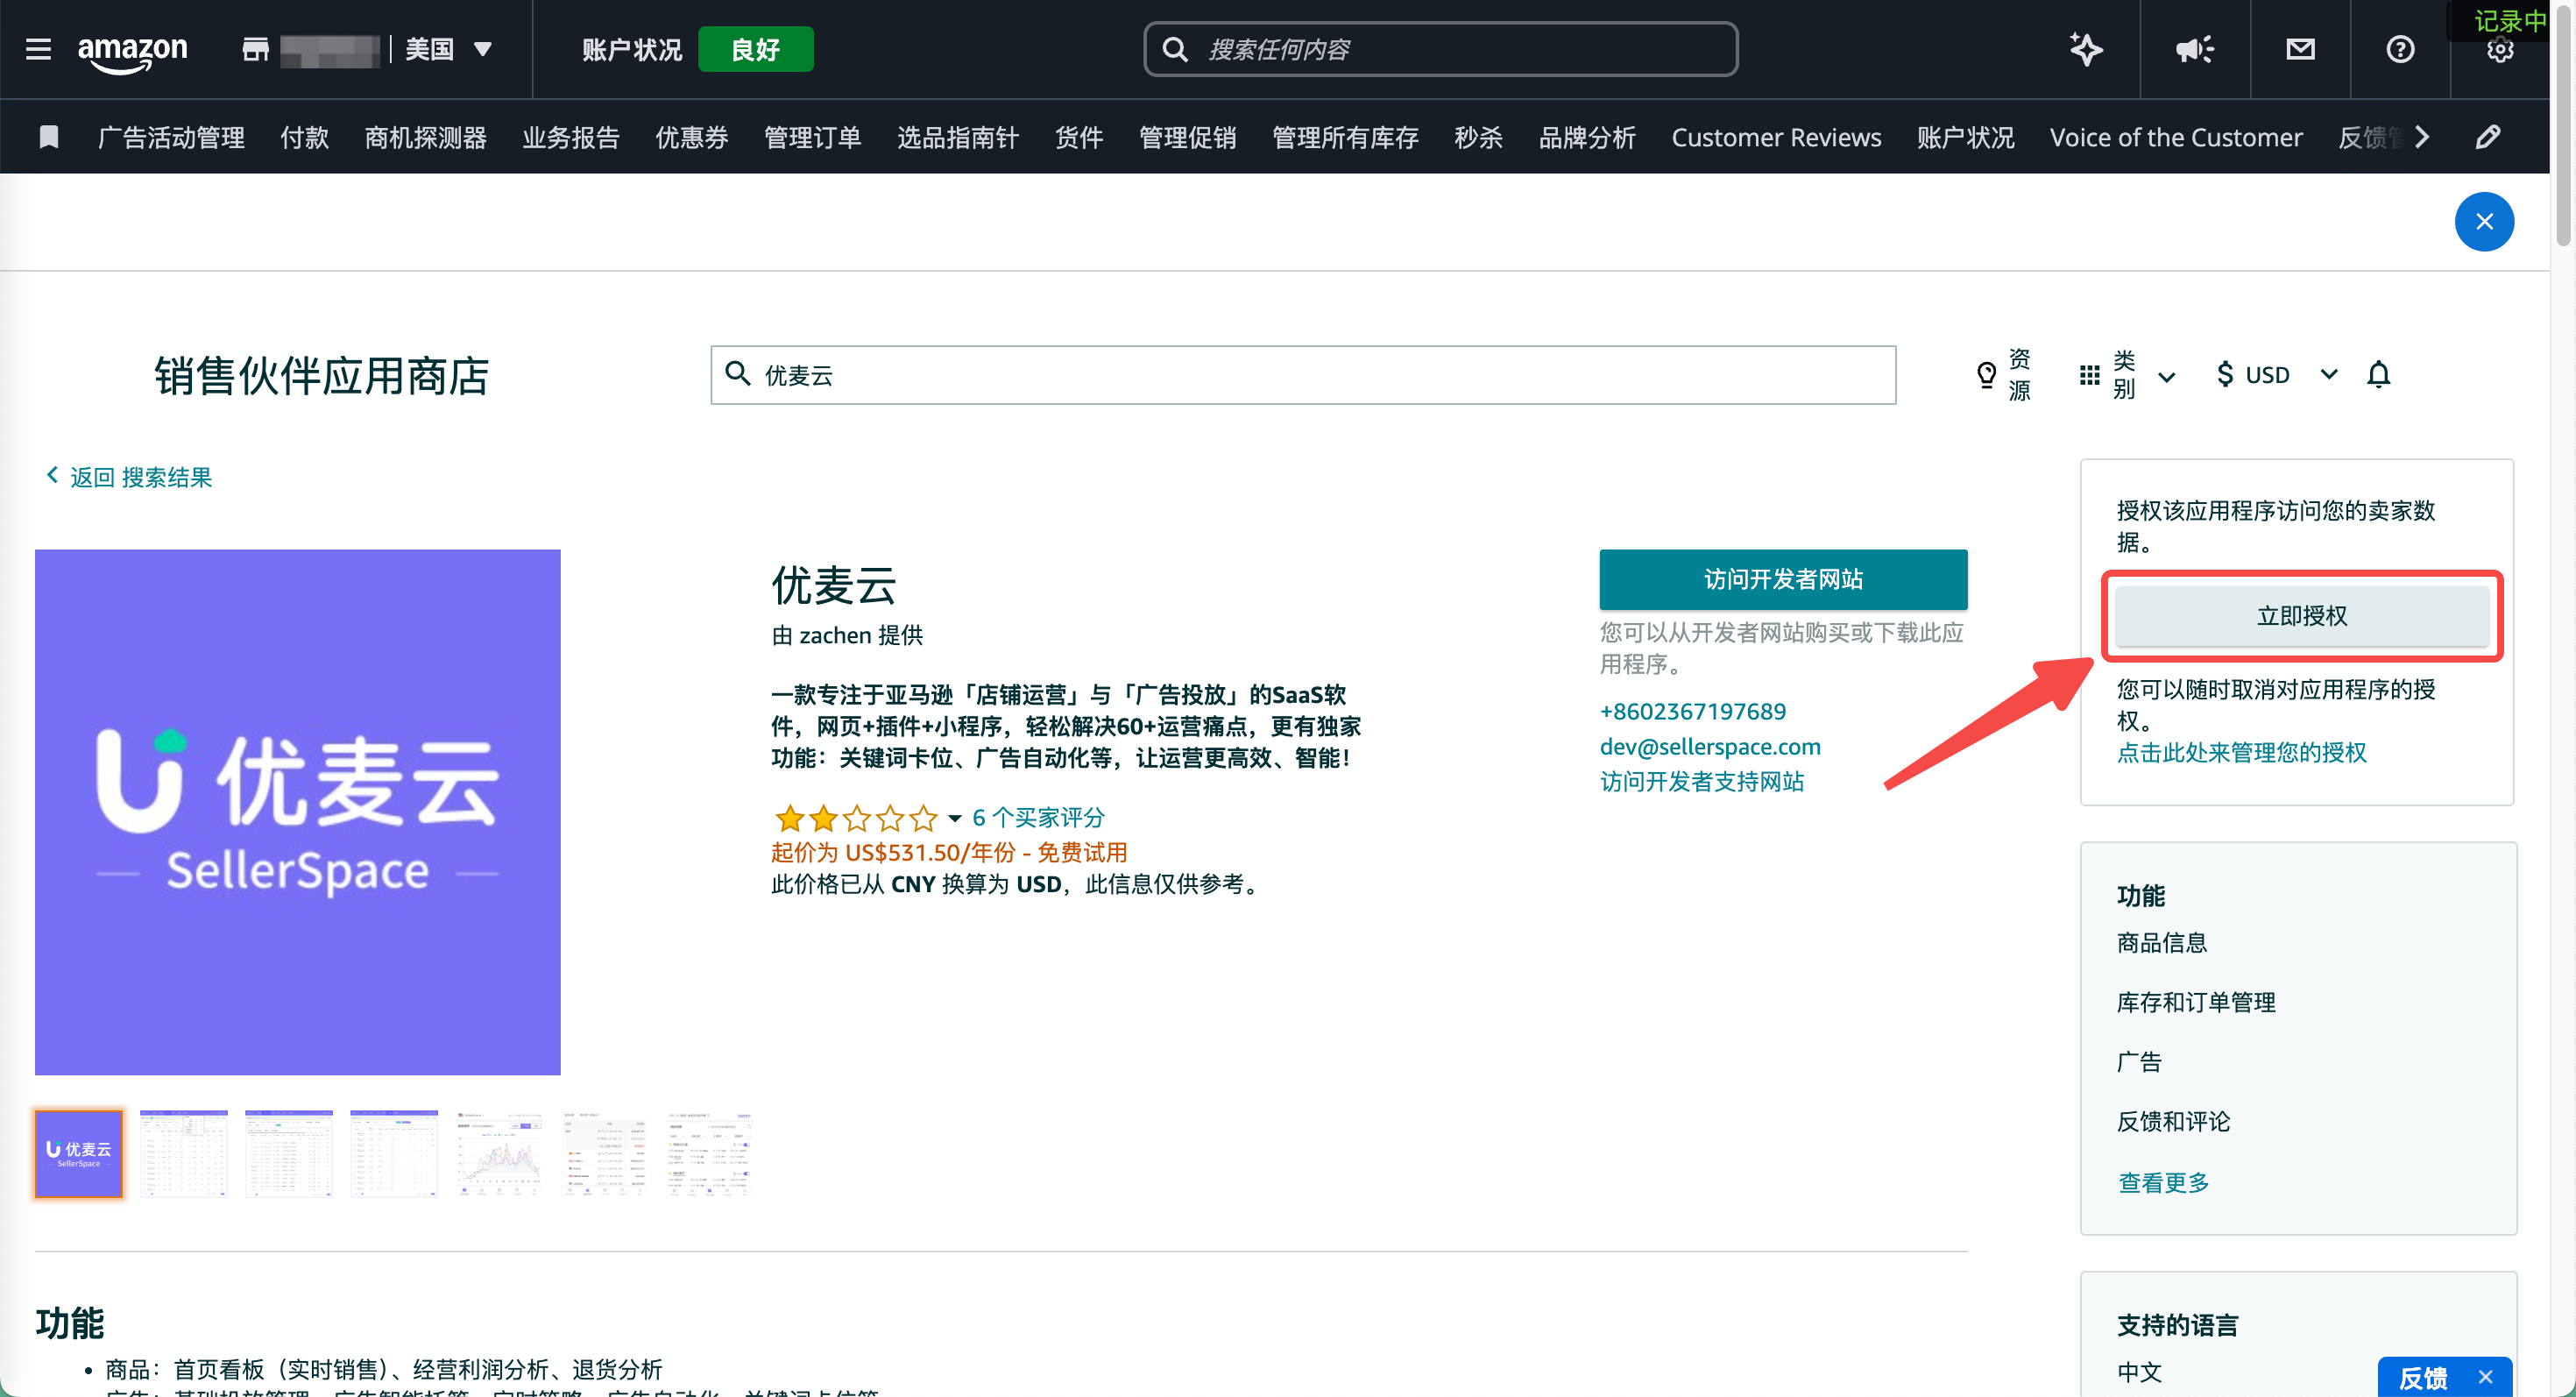2576x1397 pixels.
Task: Open 访问开发者支持网站 link
Action: [1702, 781]
